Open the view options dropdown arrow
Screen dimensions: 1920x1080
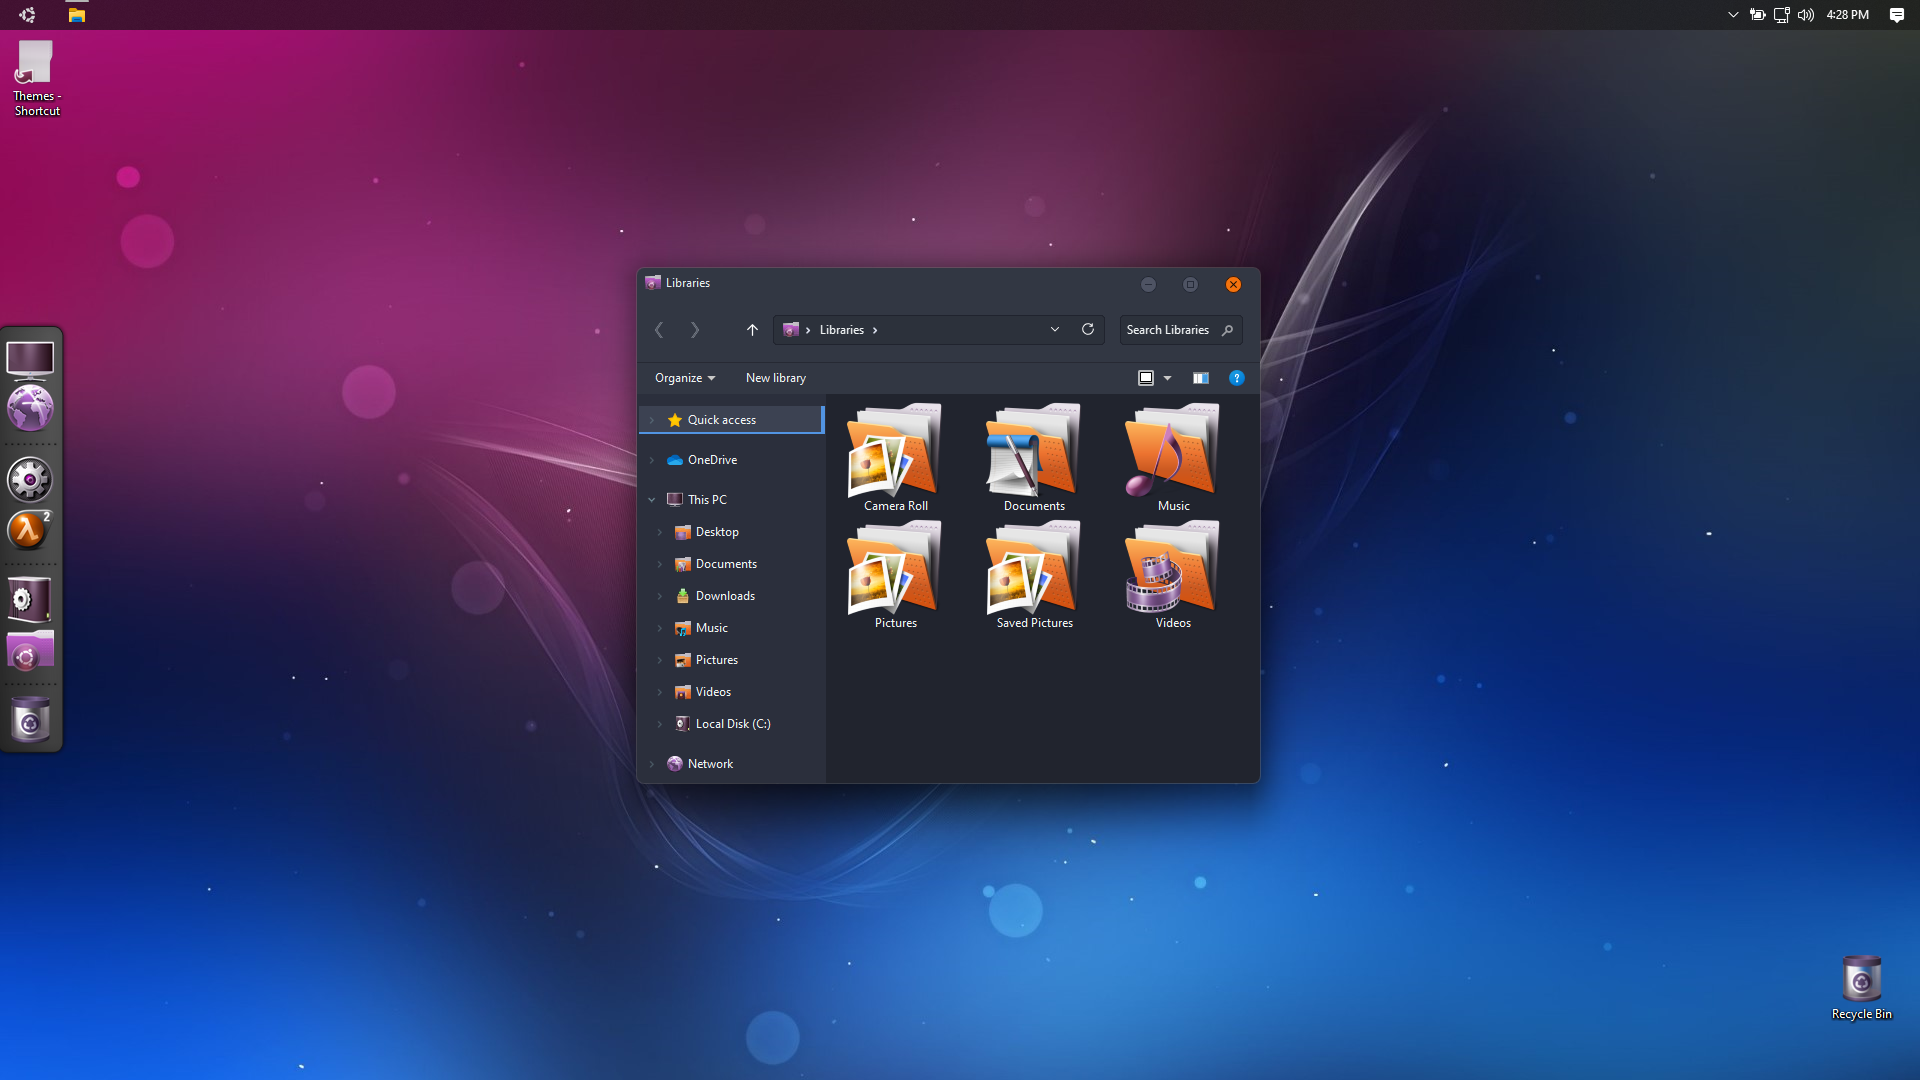[1167, 378]
